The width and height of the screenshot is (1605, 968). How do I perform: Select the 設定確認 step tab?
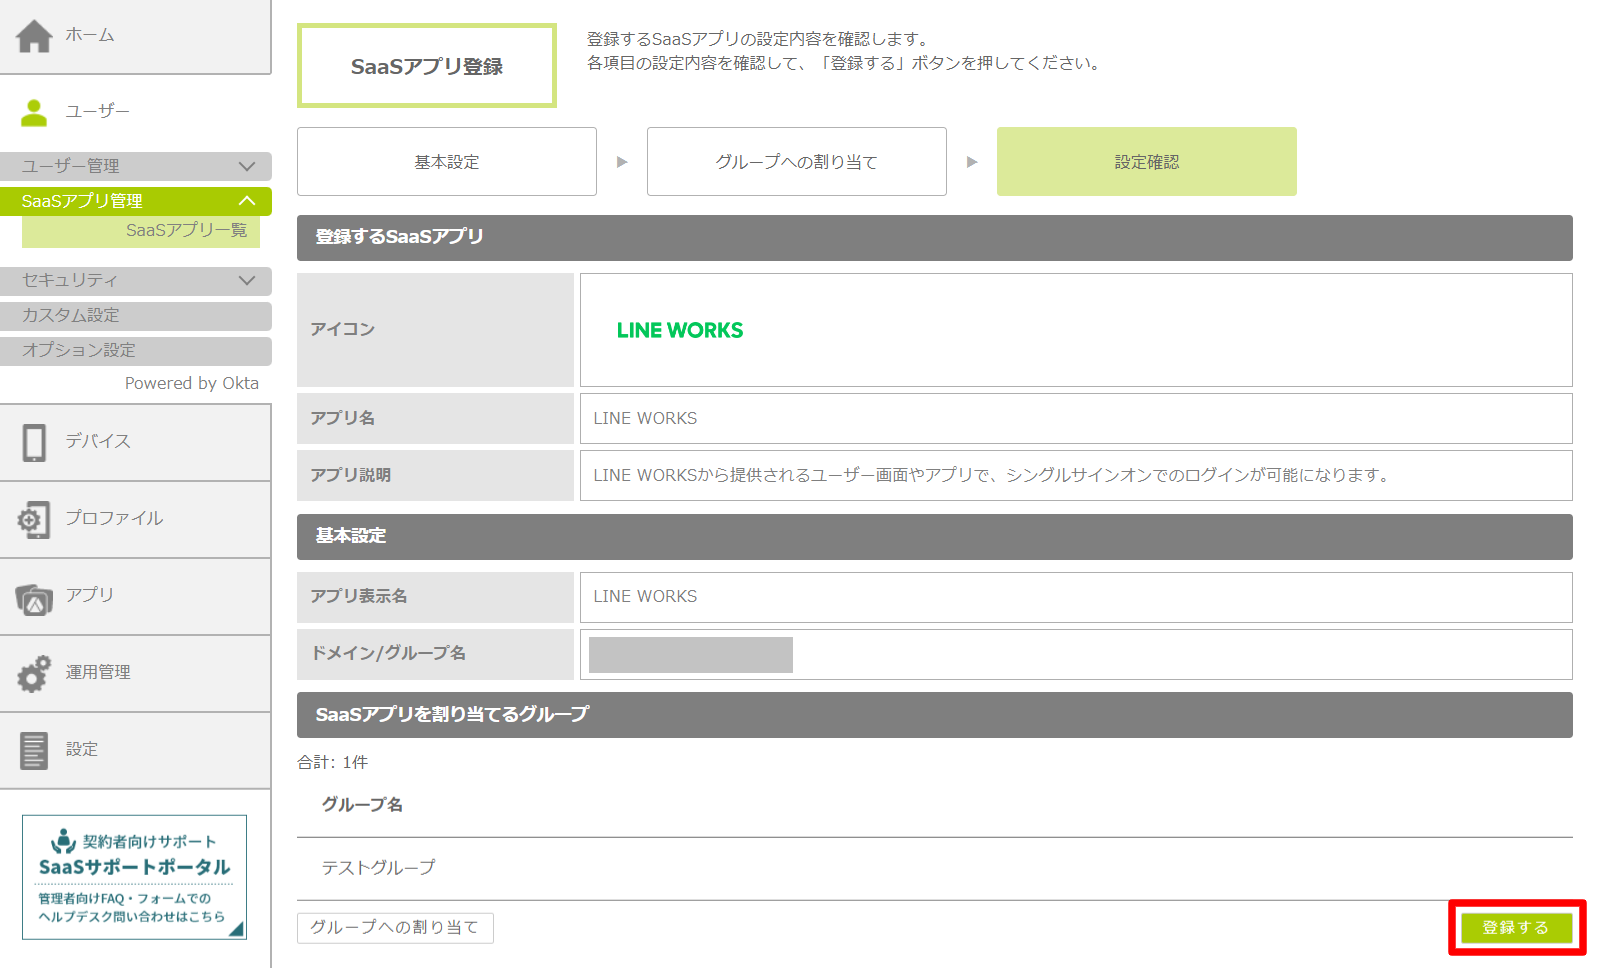(x=1146, y=162)
